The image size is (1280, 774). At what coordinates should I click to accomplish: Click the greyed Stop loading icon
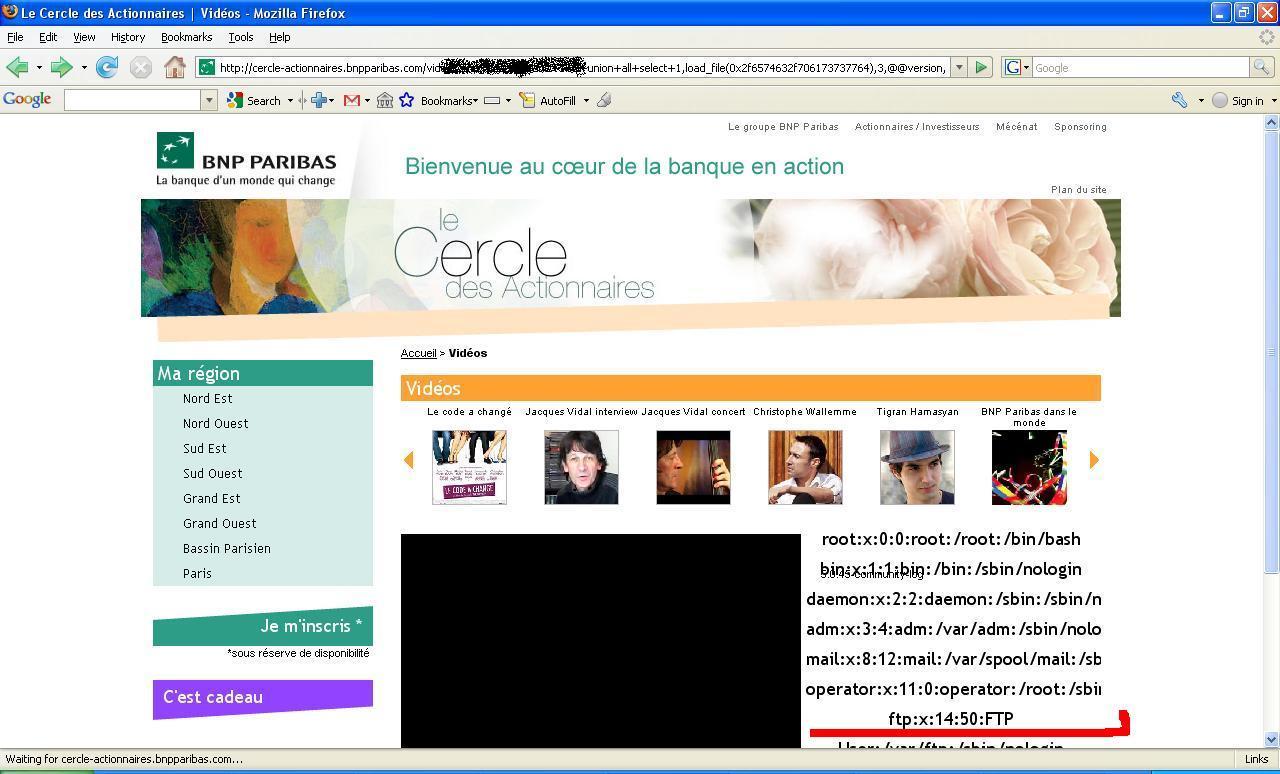141,67
